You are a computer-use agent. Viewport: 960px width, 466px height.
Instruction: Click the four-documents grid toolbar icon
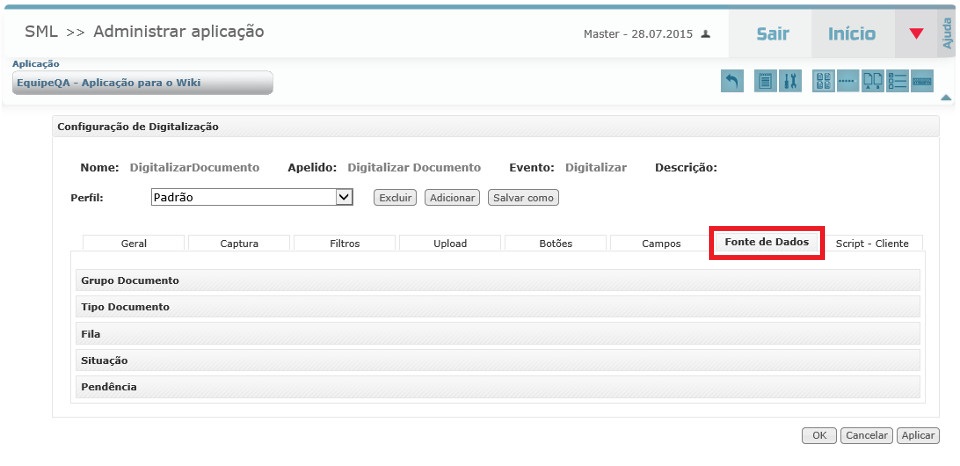(x=823, y=82)
